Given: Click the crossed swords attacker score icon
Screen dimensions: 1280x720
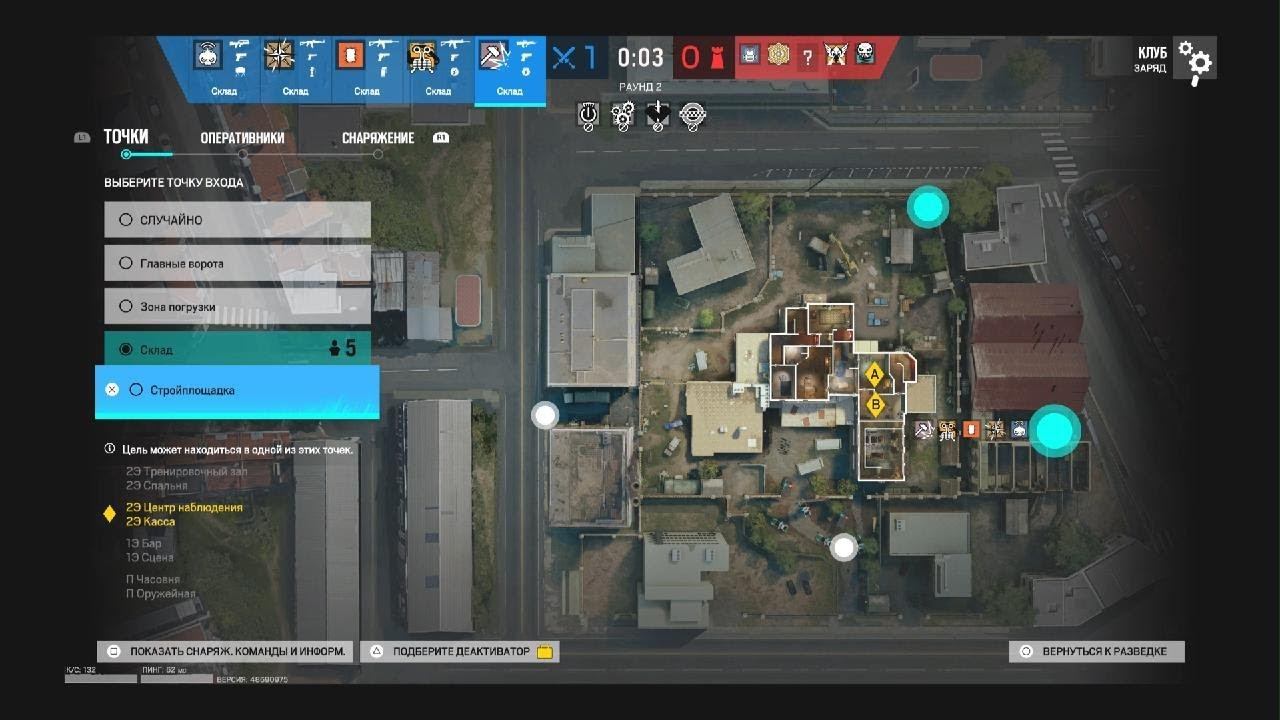Looking at the screenshot, I should click(566, 58).
